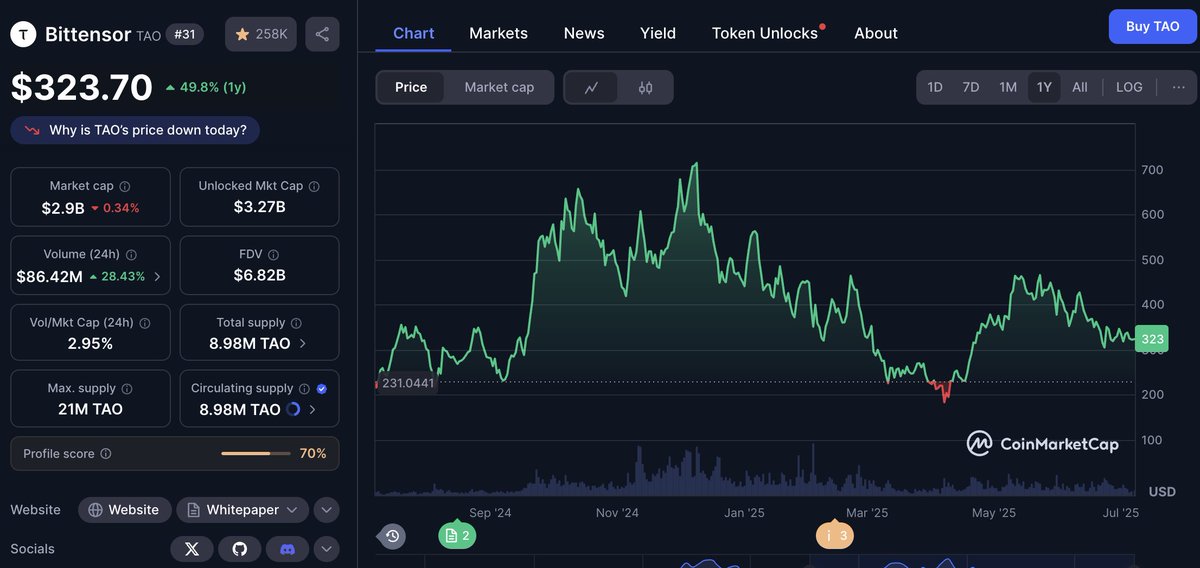Expand Volume (24h) details chevron
Viewport: 1200px width, 568px height.
coord(157,277)
